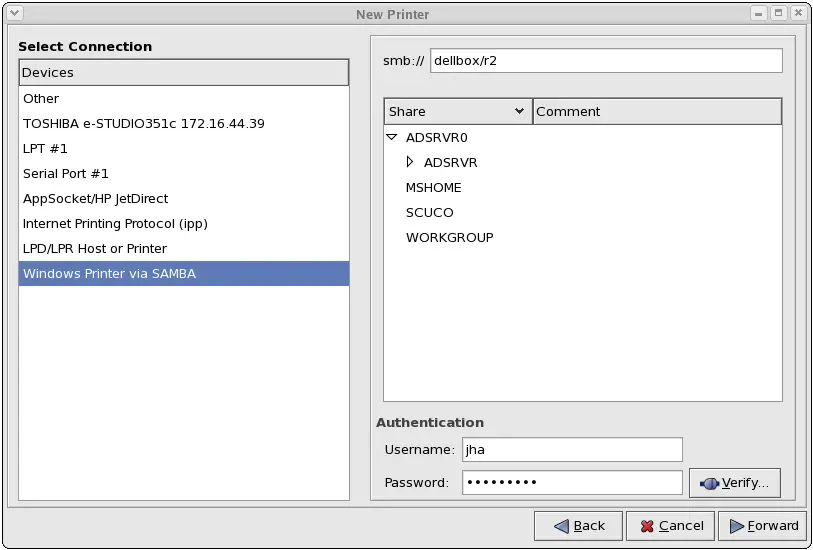Select LPT #1 connection
The height and width of the screenshot is (550, 813).
(x=184, y=149)
